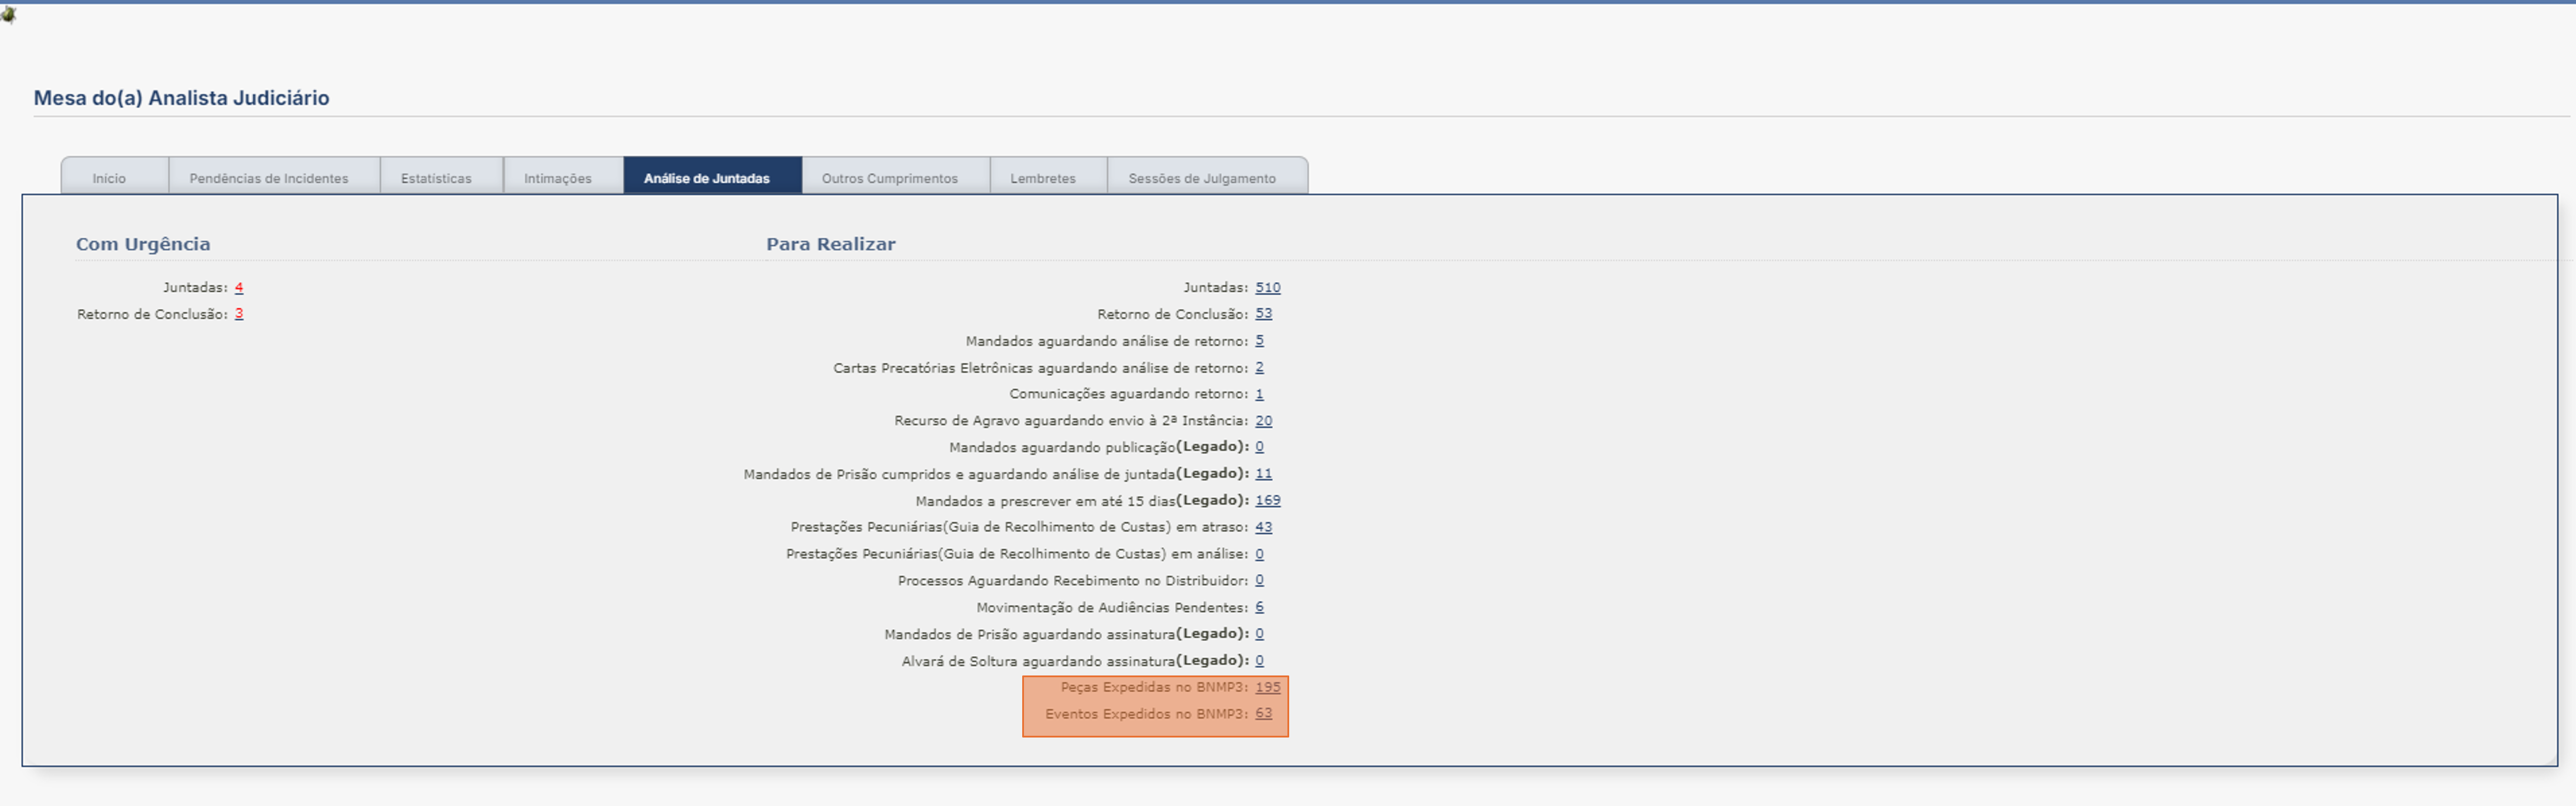Open Mandados a prescrever count 169
2576x806 pixels.
coord(1268,500)
